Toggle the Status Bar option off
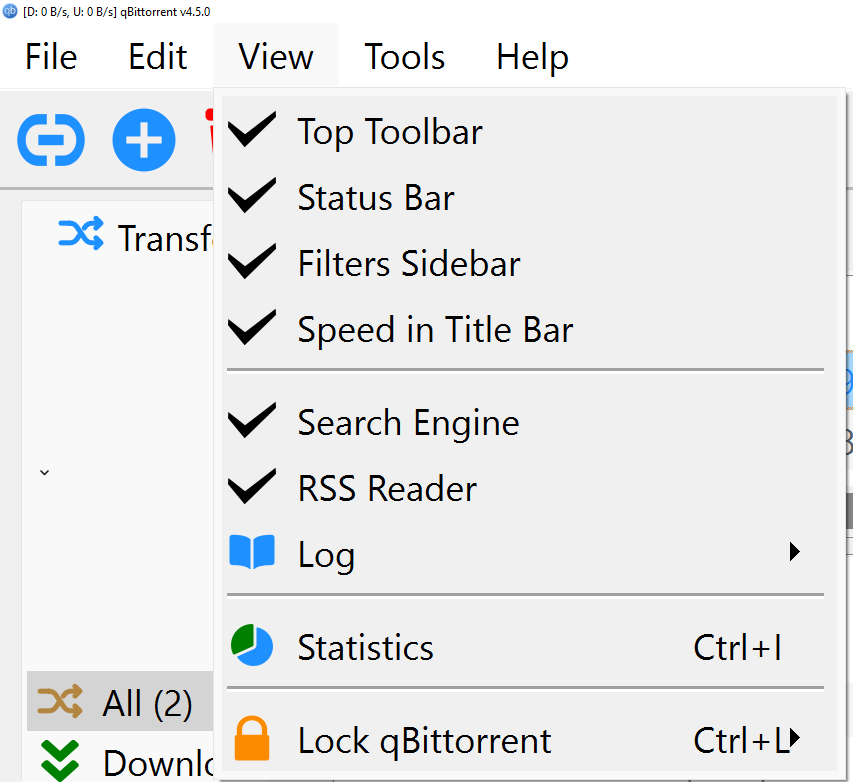Viewport: 853px width, 782px height. [526, 197]
